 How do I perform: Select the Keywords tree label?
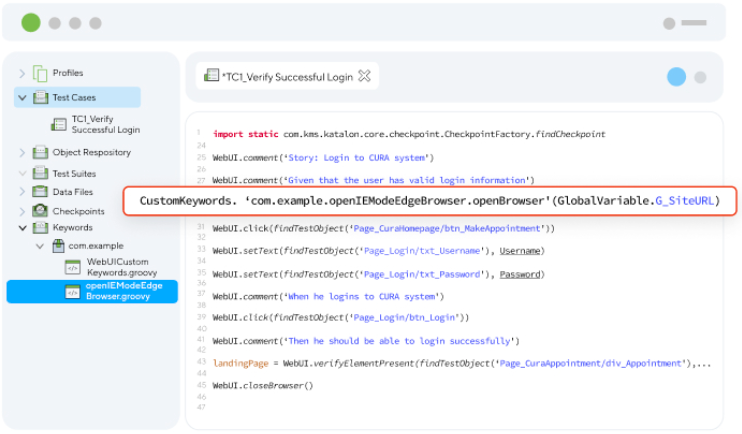tap(72, 228)
